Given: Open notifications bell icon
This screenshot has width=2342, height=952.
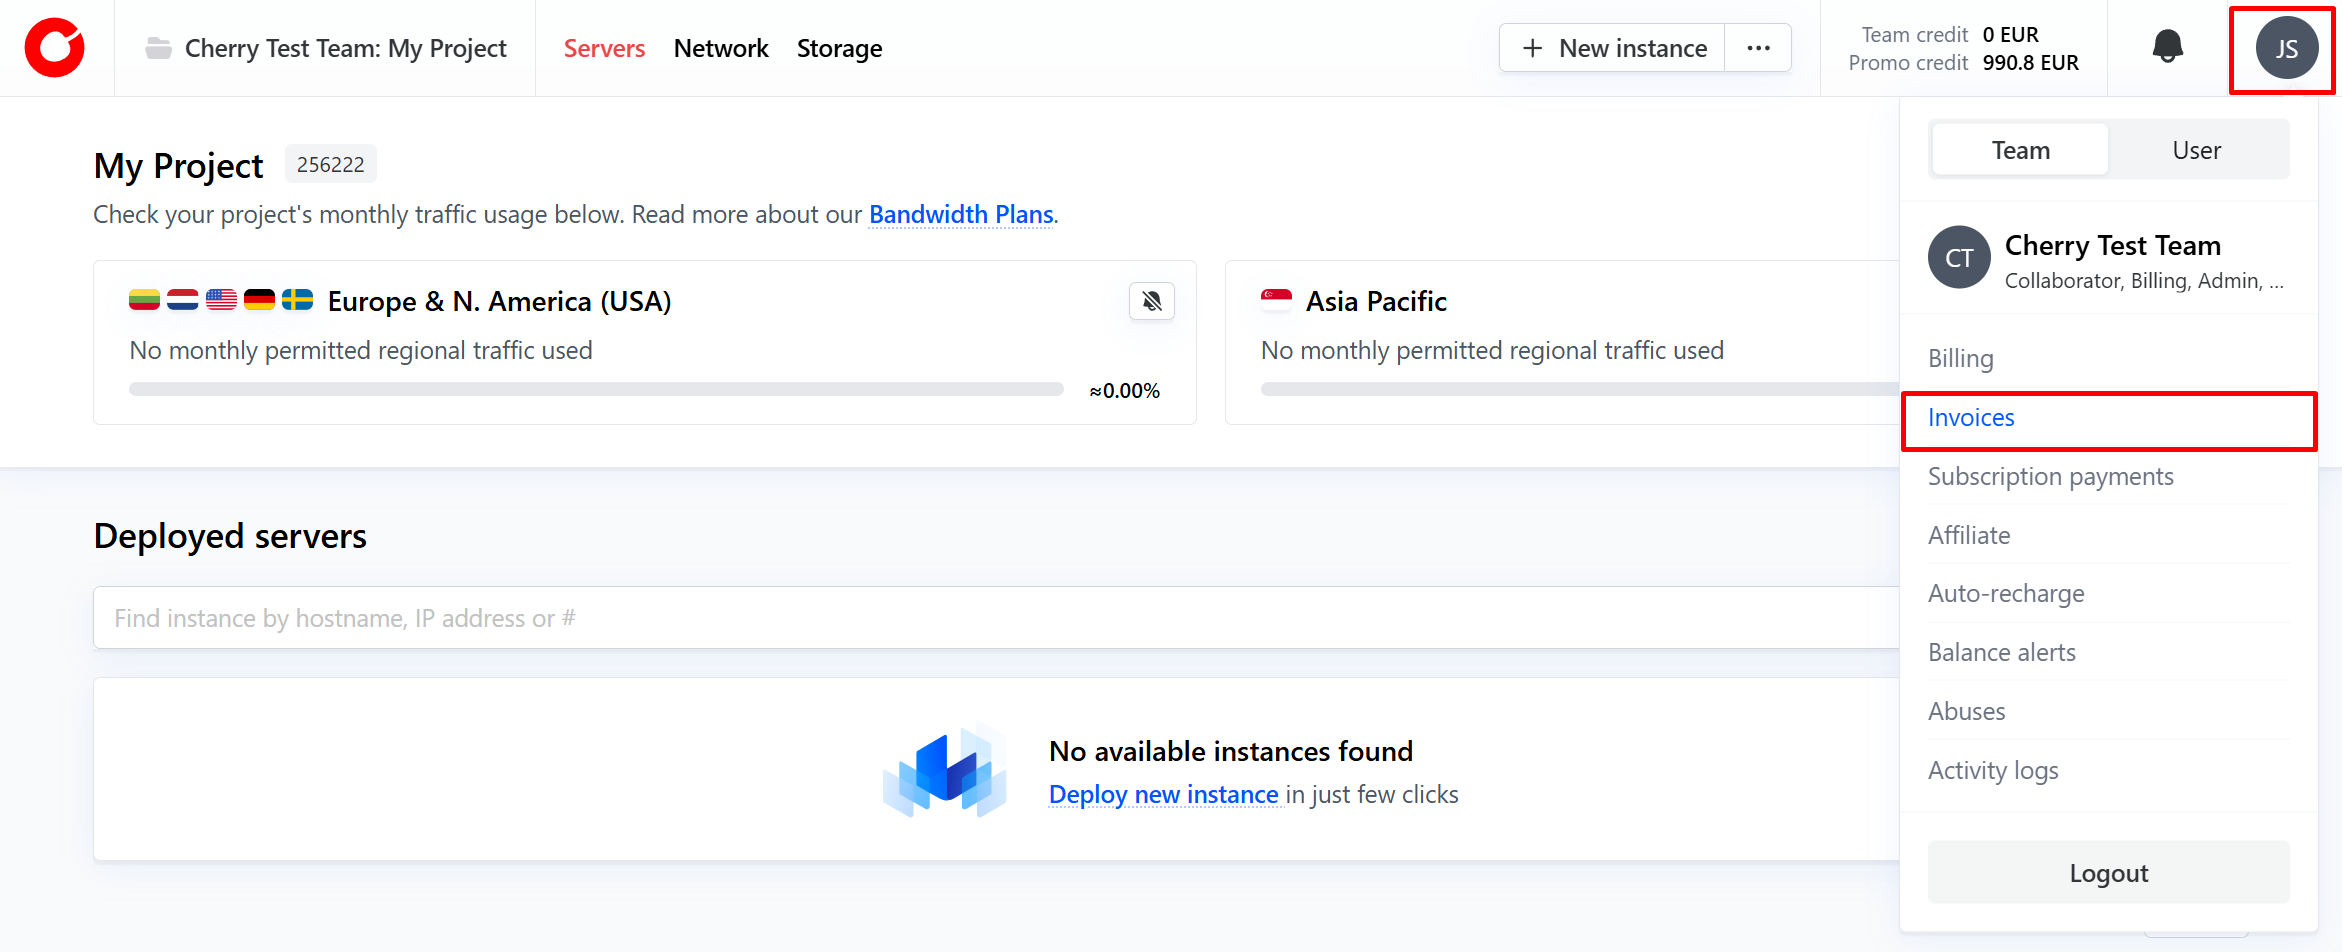Looking at the screenshot, I should (2167, 47).
